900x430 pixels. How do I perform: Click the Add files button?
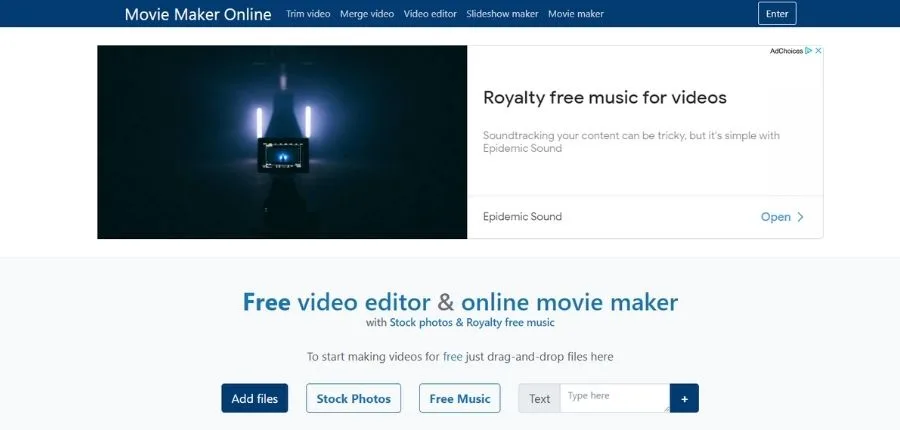(255, 398)
